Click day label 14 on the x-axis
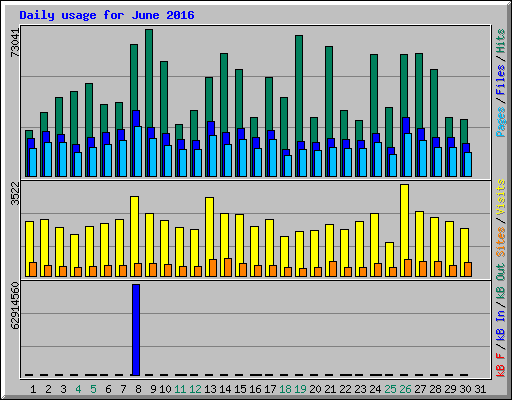The width and height of the screenshot is (512, 400). click(225, 389)
